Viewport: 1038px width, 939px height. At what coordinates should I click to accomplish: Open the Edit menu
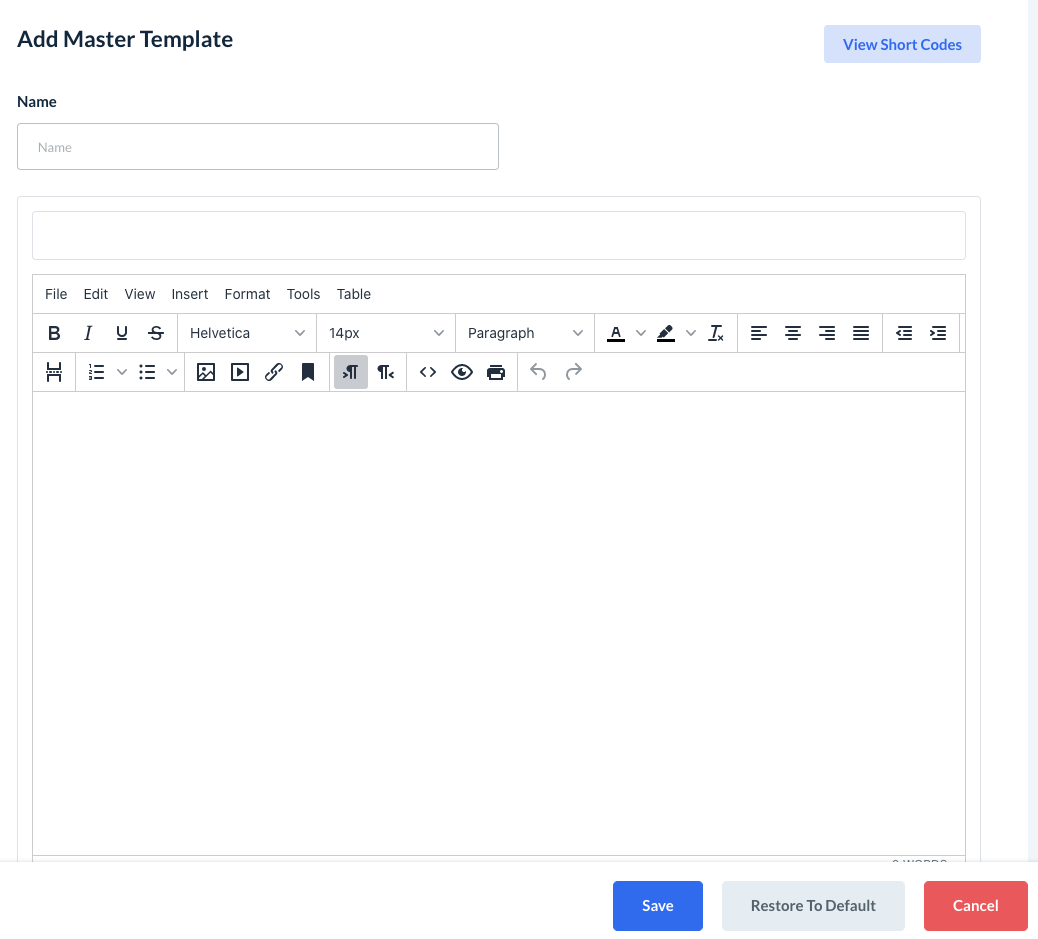point(95,294)
